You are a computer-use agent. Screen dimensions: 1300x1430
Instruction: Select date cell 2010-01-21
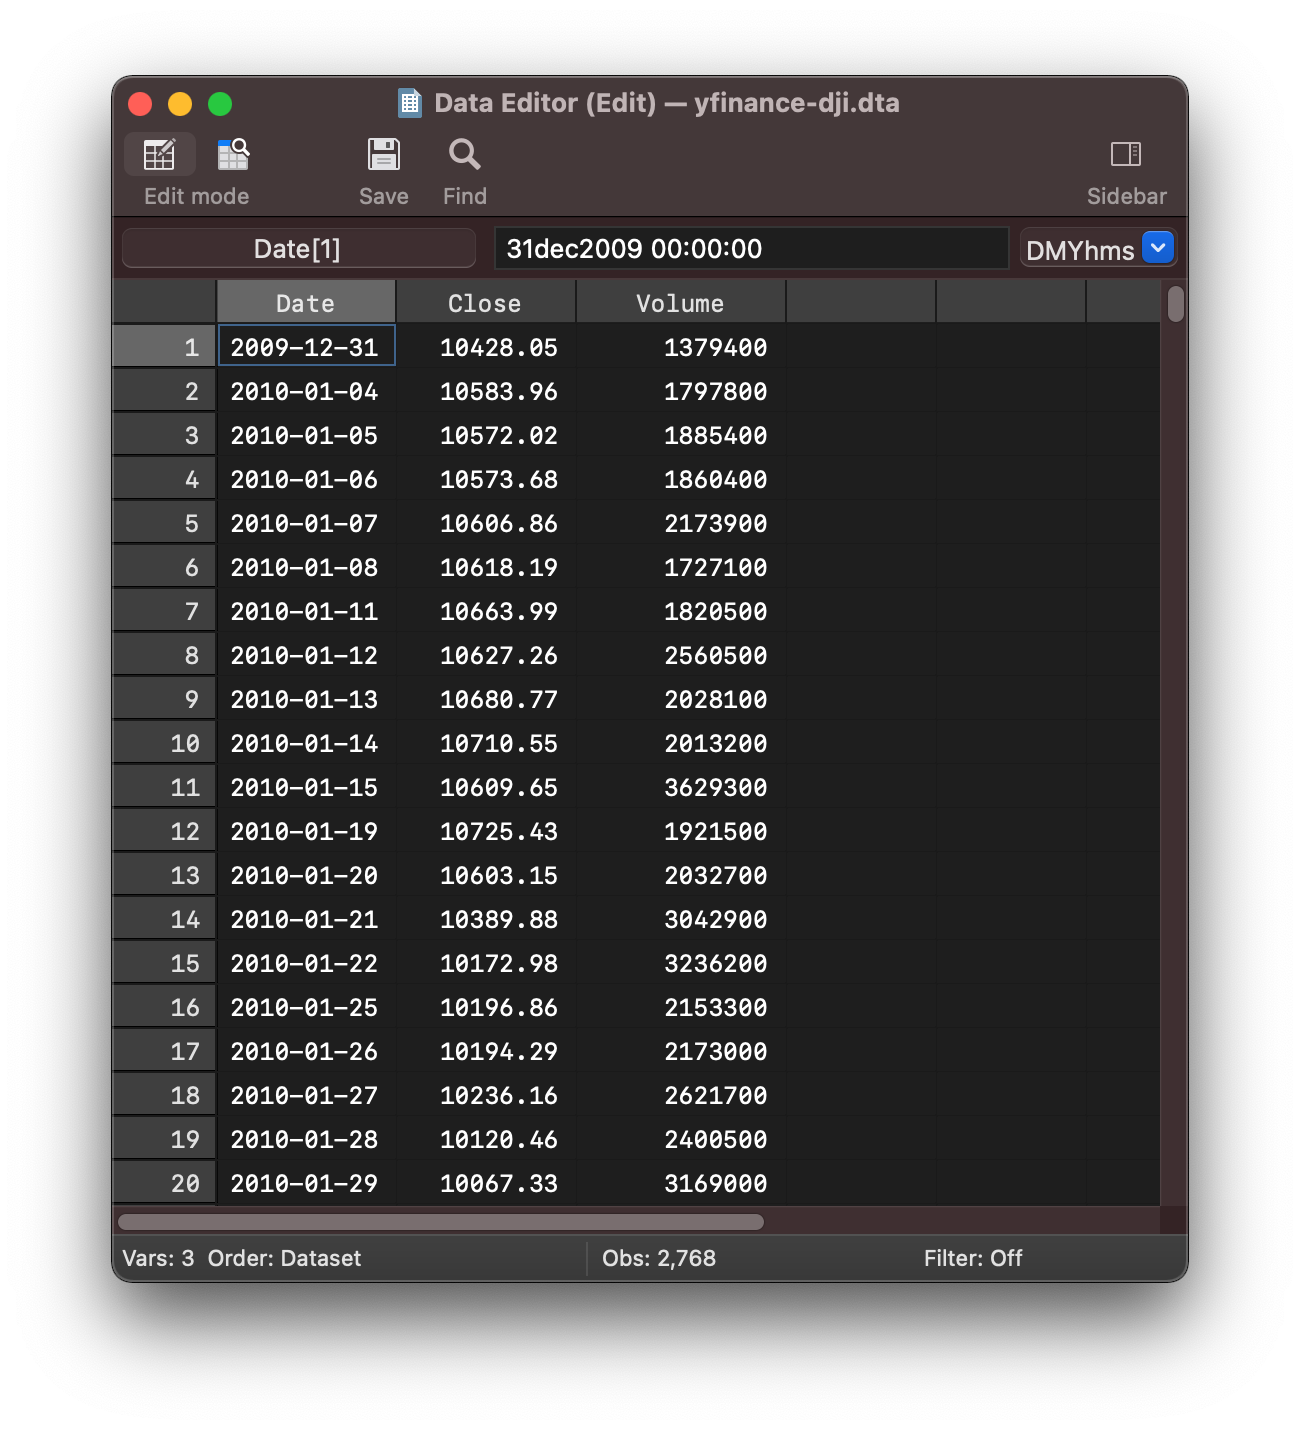click(x=306, y=919)
